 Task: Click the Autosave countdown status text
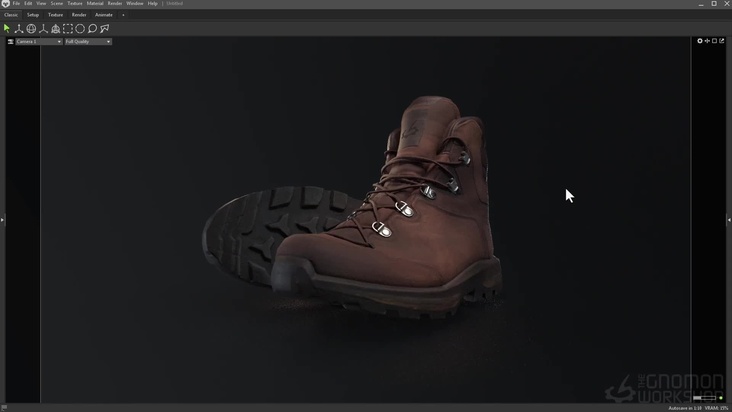[x=685, y=408]
